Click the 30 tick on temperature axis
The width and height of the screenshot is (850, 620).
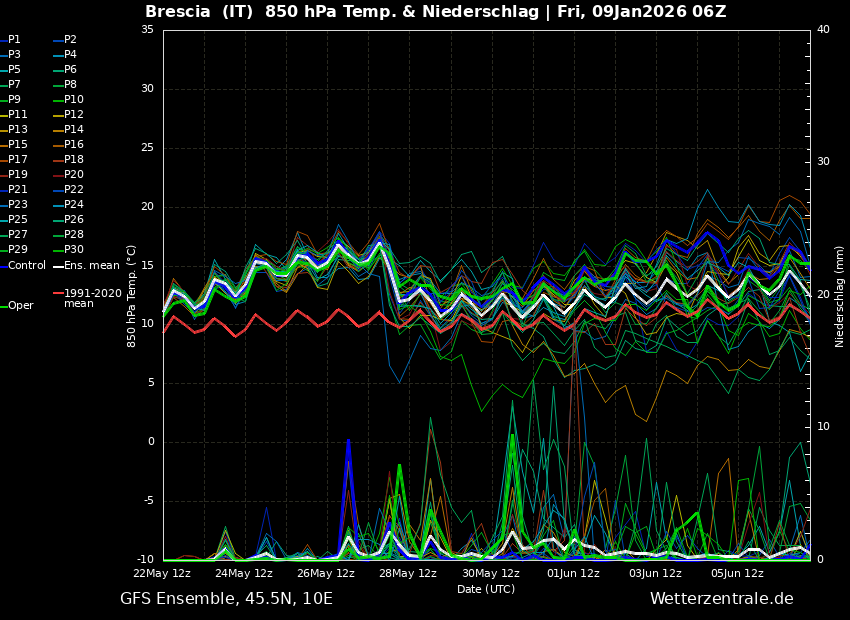pyautogui.click(x=147, y=89)
